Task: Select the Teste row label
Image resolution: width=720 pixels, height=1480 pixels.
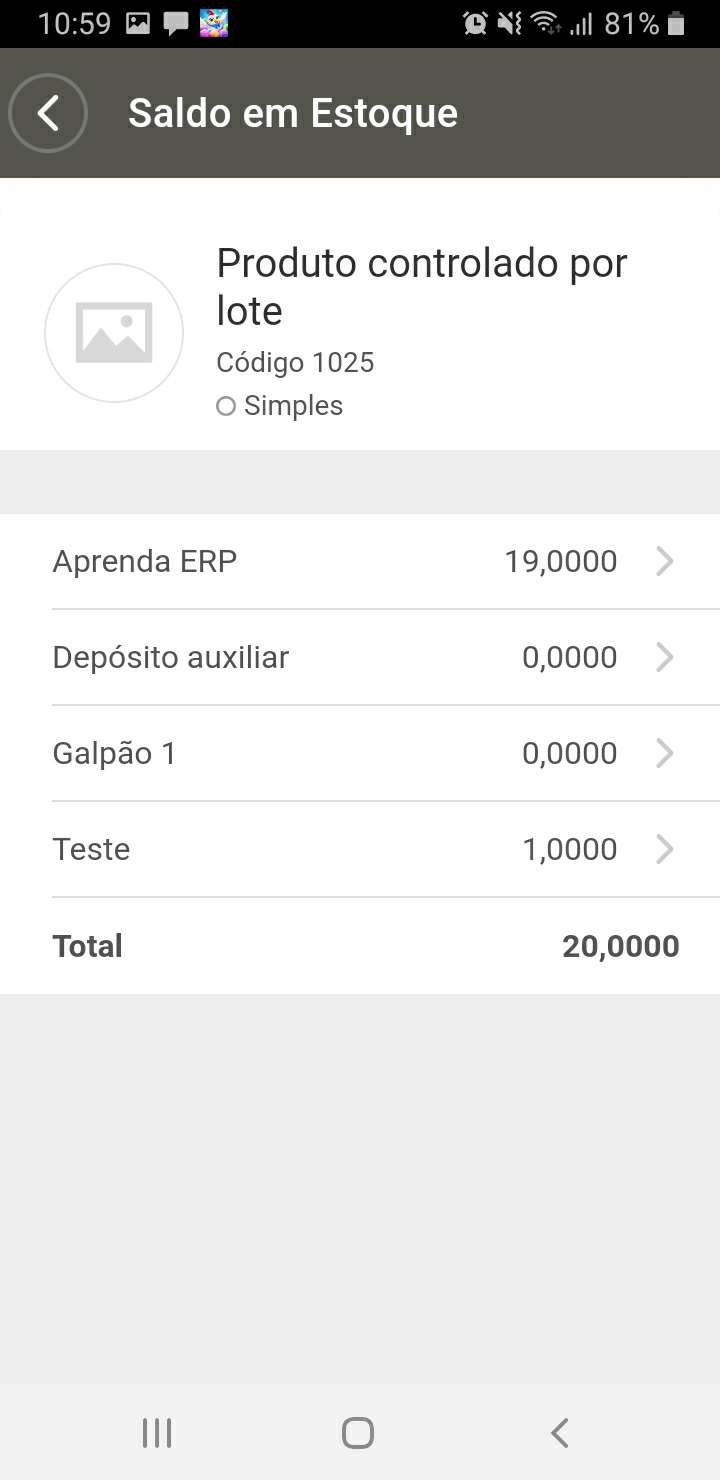Action: coord(91,849)
